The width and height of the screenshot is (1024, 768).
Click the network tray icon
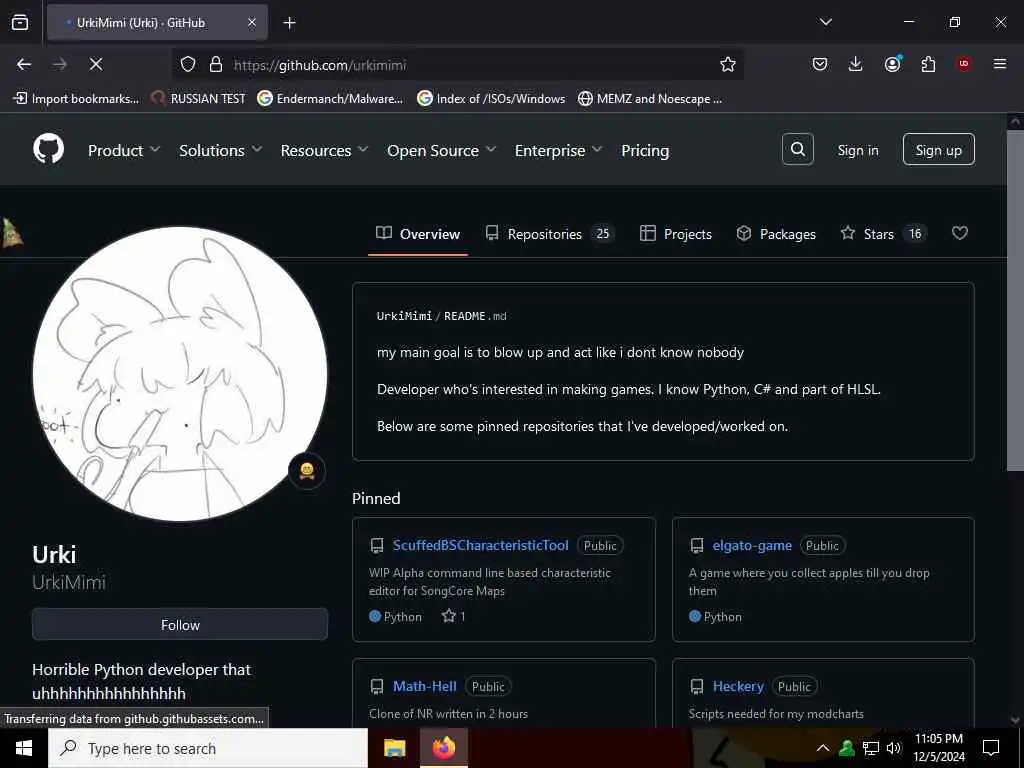click(871, 748)
